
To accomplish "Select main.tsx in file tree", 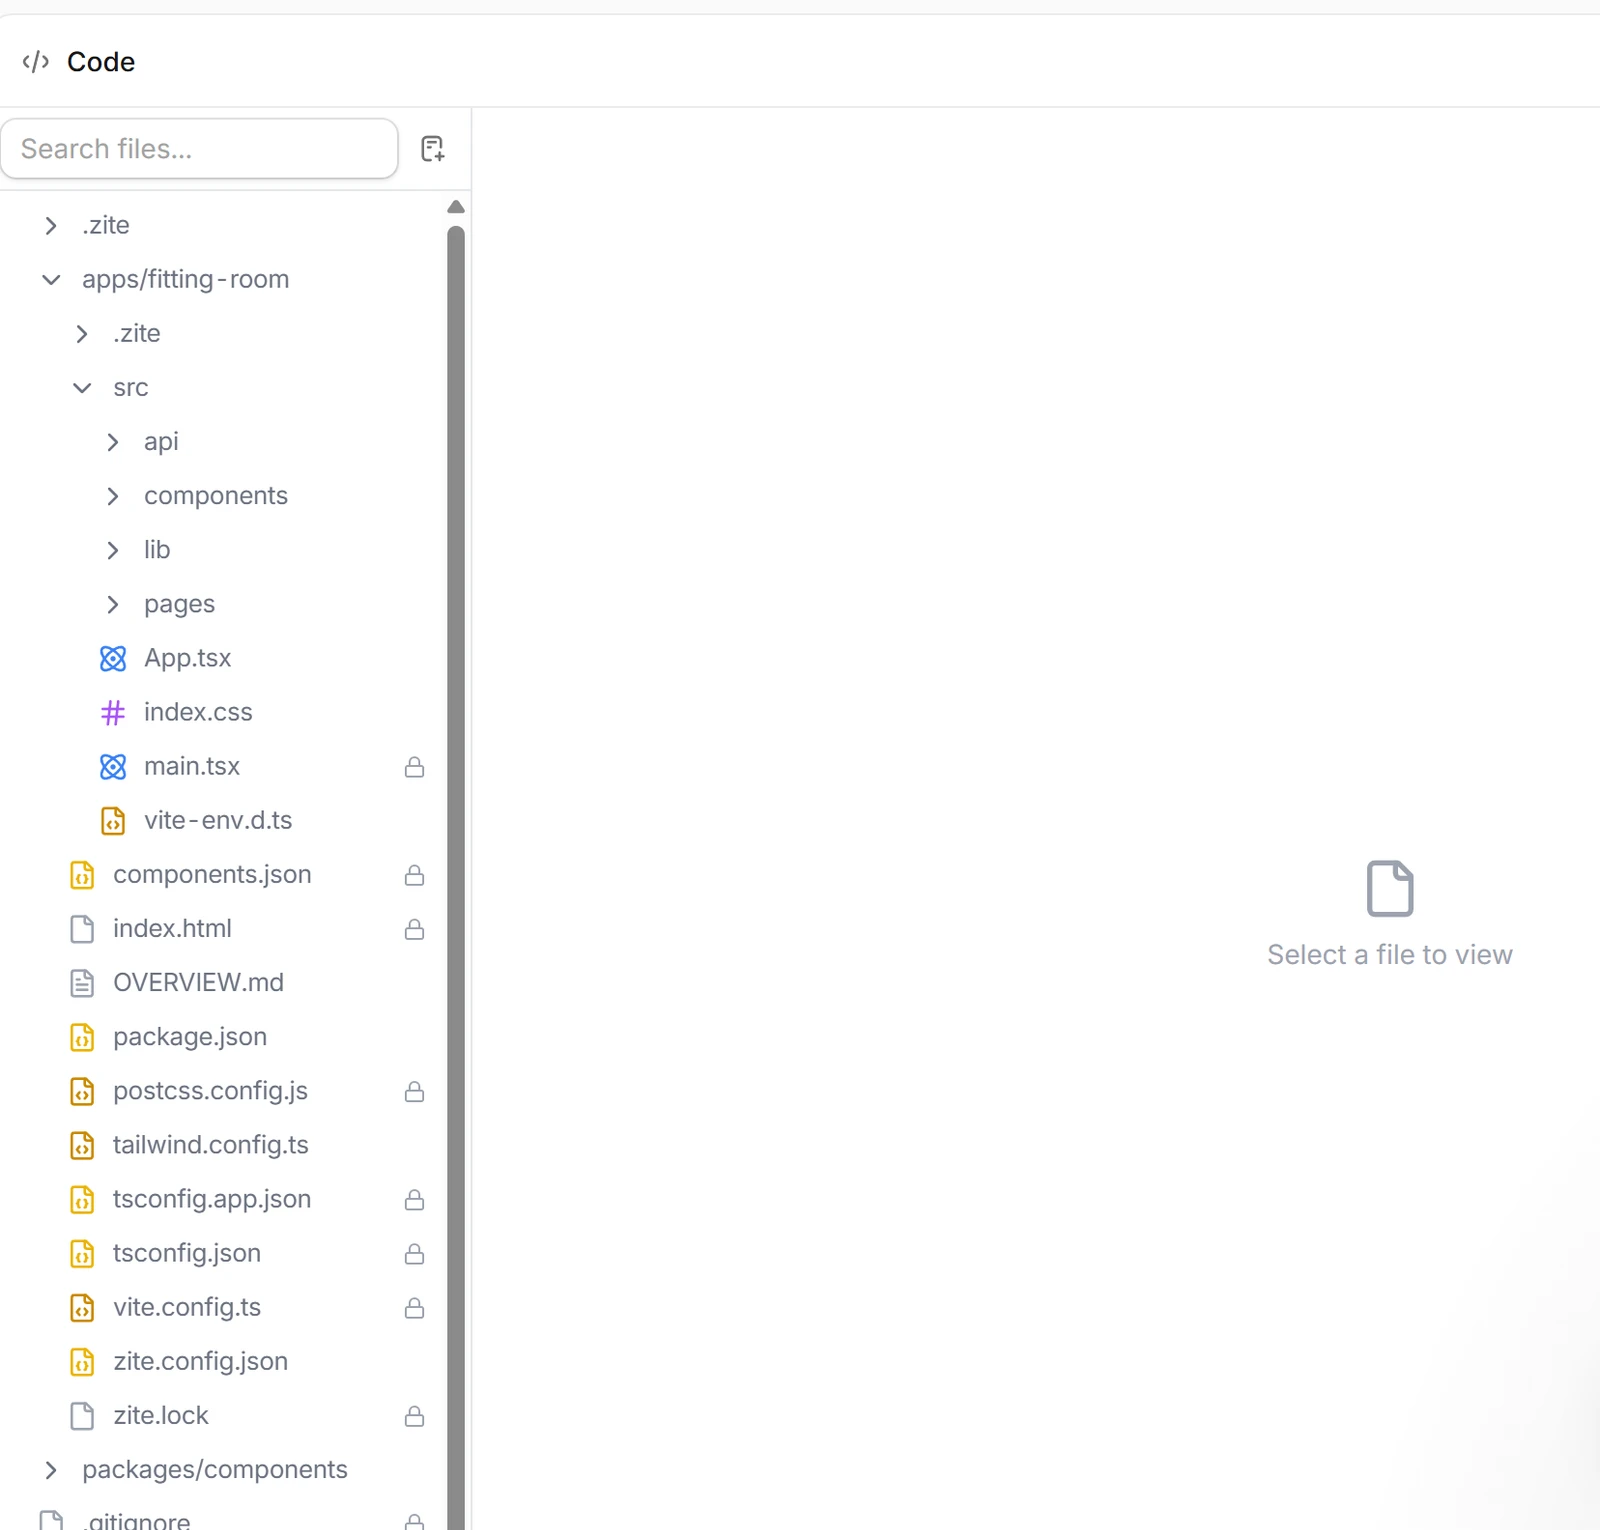I will coord(192,766).
